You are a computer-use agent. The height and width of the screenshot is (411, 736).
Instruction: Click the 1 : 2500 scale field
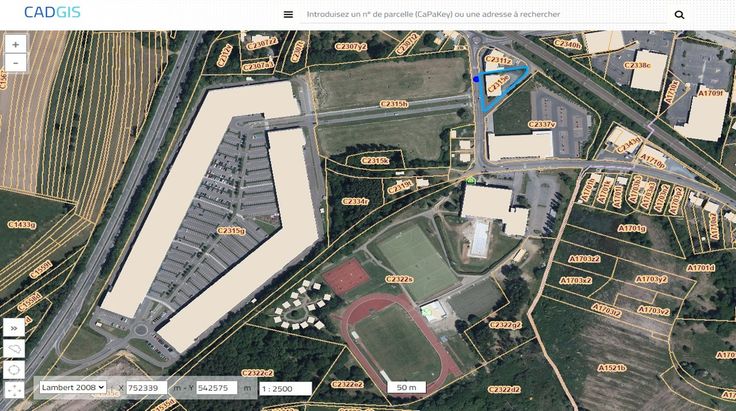(286, 387)
